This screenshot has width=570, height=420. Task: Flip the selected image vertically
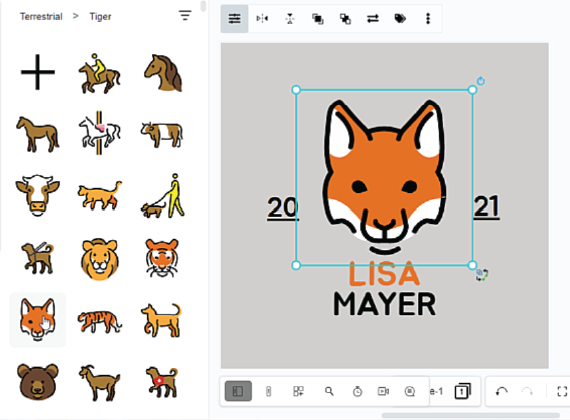tap(290, 19)
